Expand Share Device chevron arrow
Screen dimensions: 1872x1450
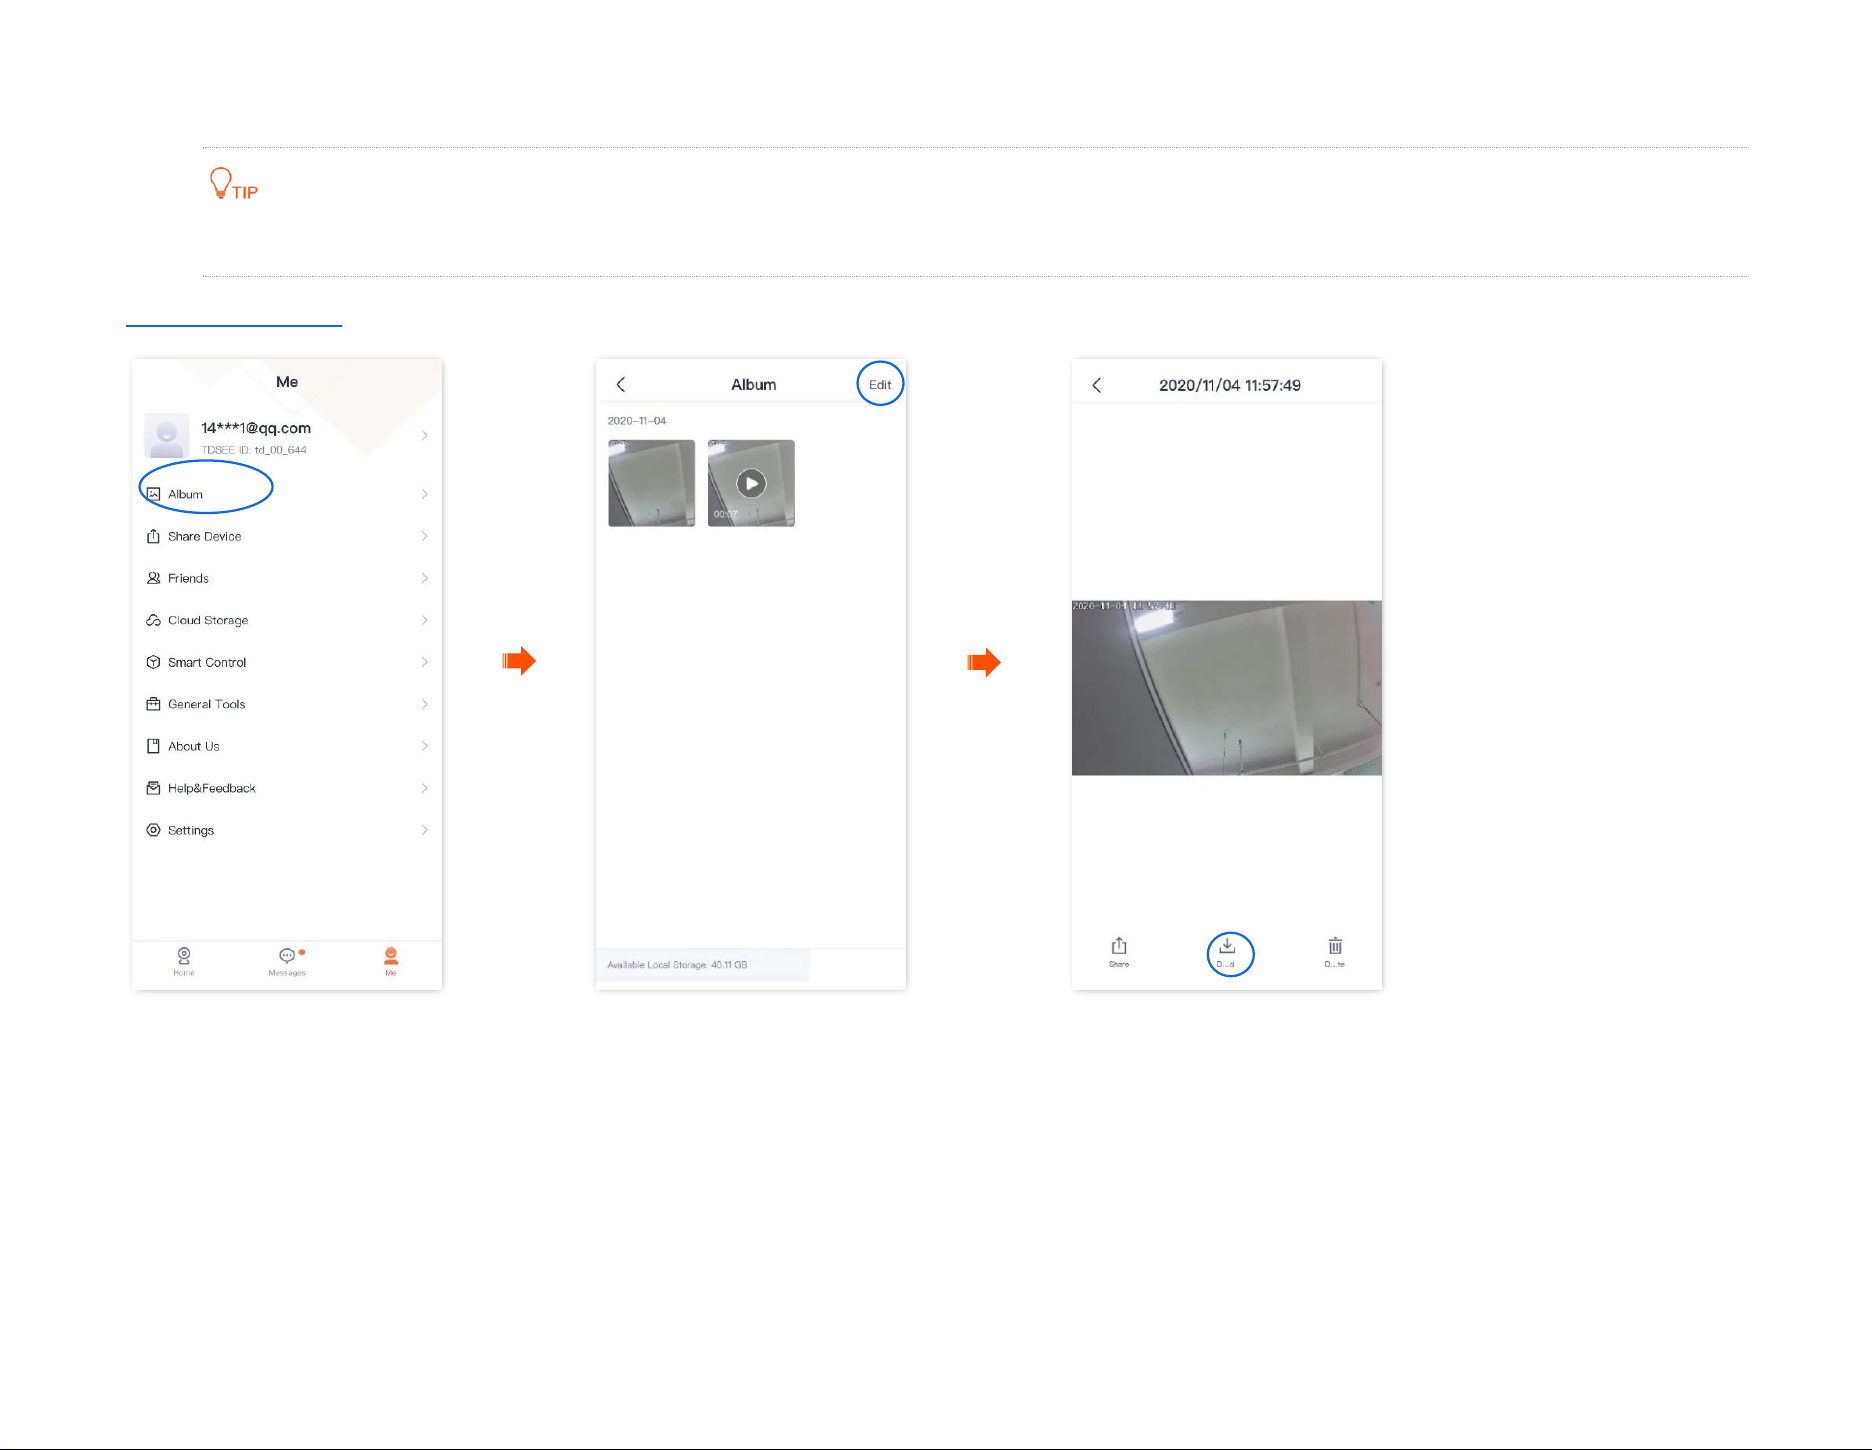[425, 536]
